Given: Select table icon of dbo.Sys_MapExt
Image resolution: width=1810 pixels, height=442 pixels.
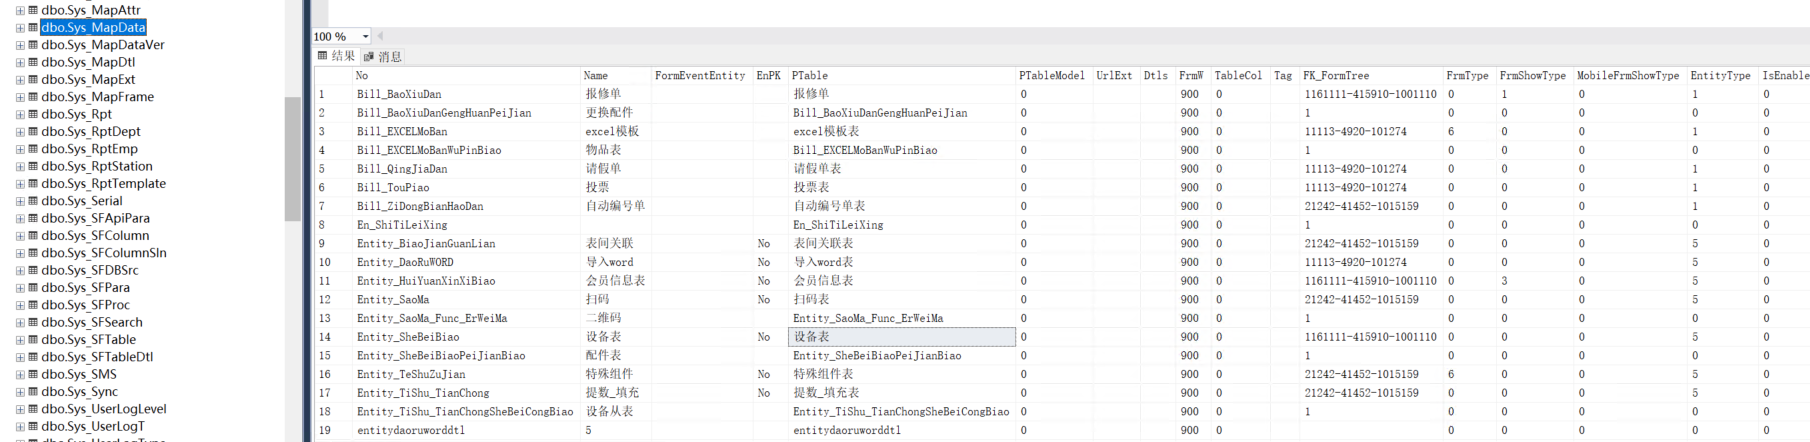Looking at the screenshot, I should click(x=33, y=80).
